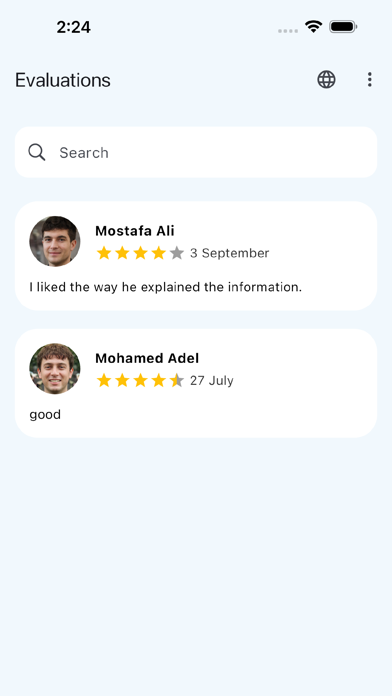Click the Evaluations page title
Image resolution: width=392 pixels, height=696 pixels.
(63, 80)
